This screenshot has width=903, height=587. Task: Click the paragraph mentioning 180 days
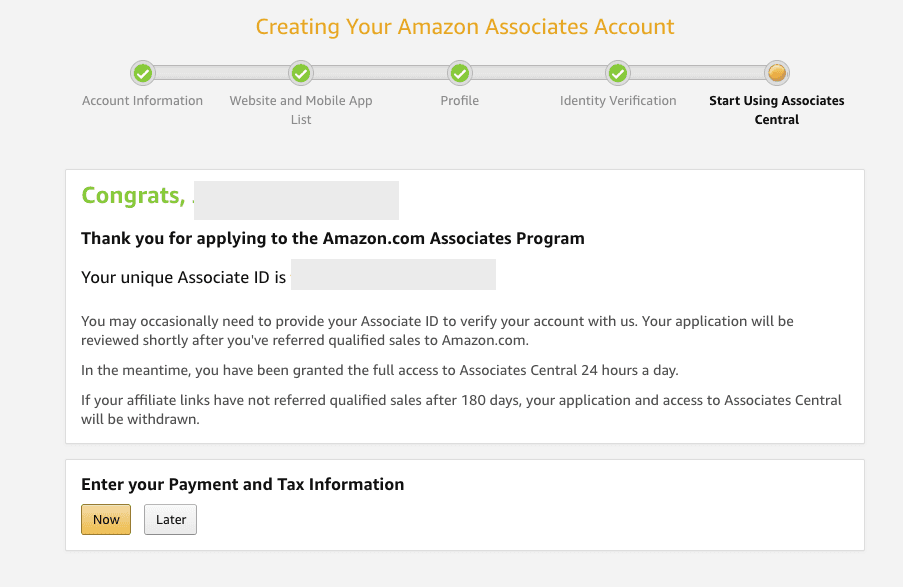coord(461,410)
